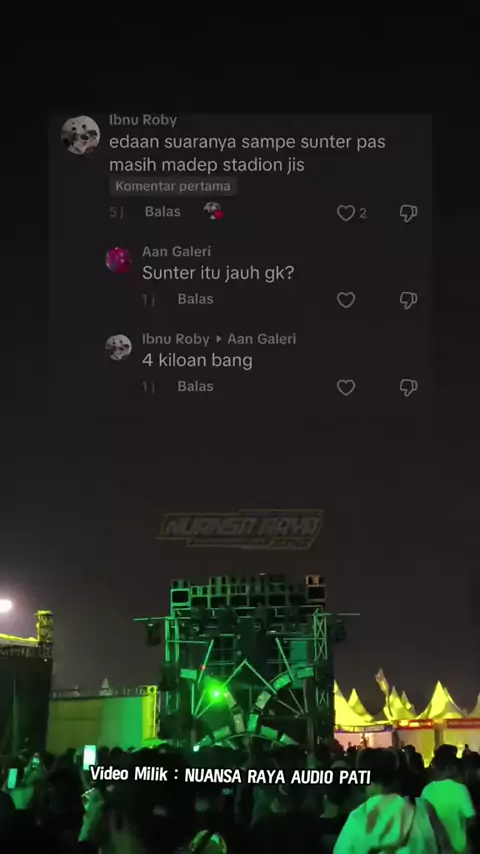This screenshot has width=480, height=854.
Task: Reply to Aan Galeri's comment via Balas
Action: tap(195, 299)
